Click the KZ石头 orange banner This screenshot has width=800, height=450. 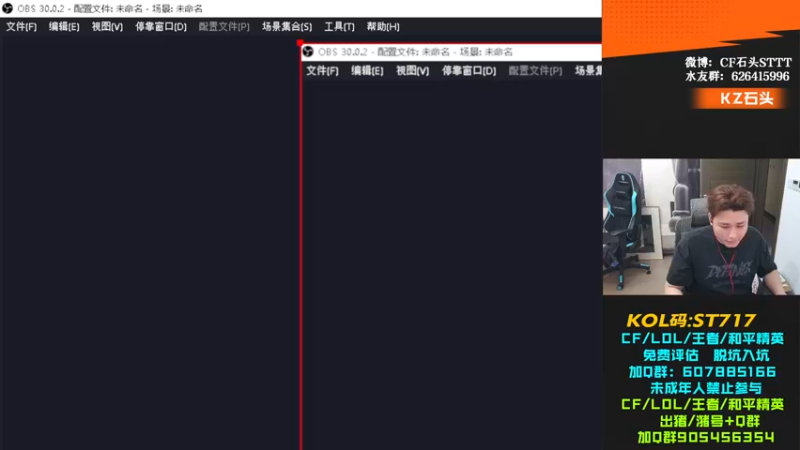(x=739, y=98)
